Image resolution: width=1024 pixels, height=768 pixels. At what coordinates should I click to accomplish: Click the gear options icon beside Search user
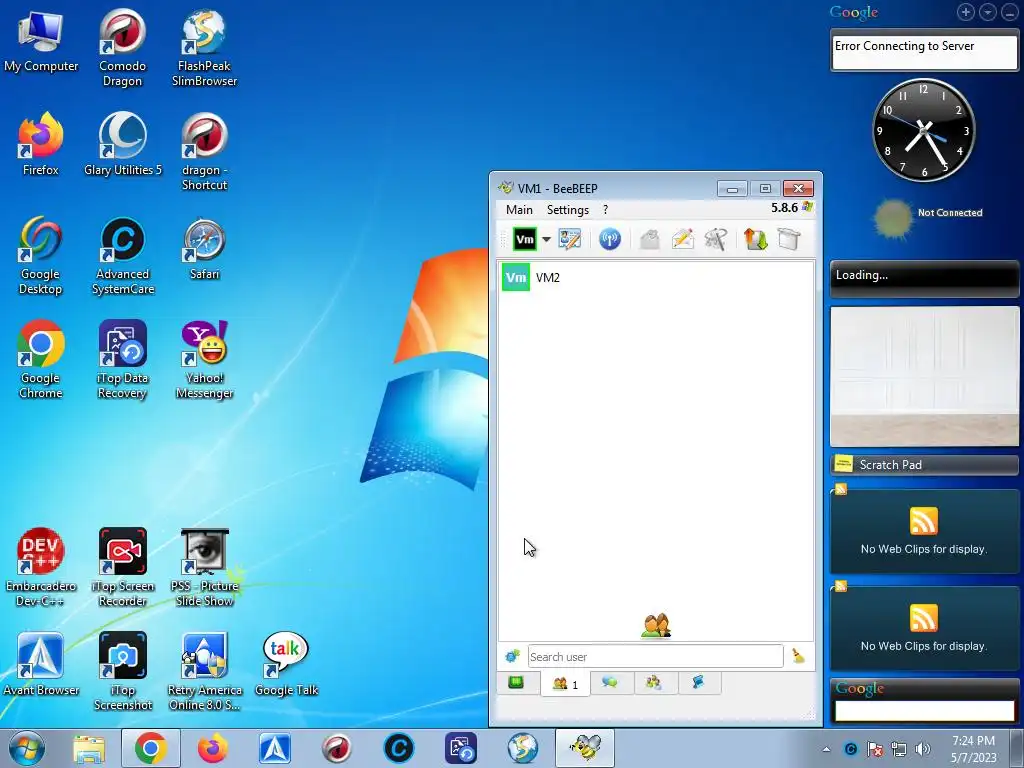click(512, 656)
